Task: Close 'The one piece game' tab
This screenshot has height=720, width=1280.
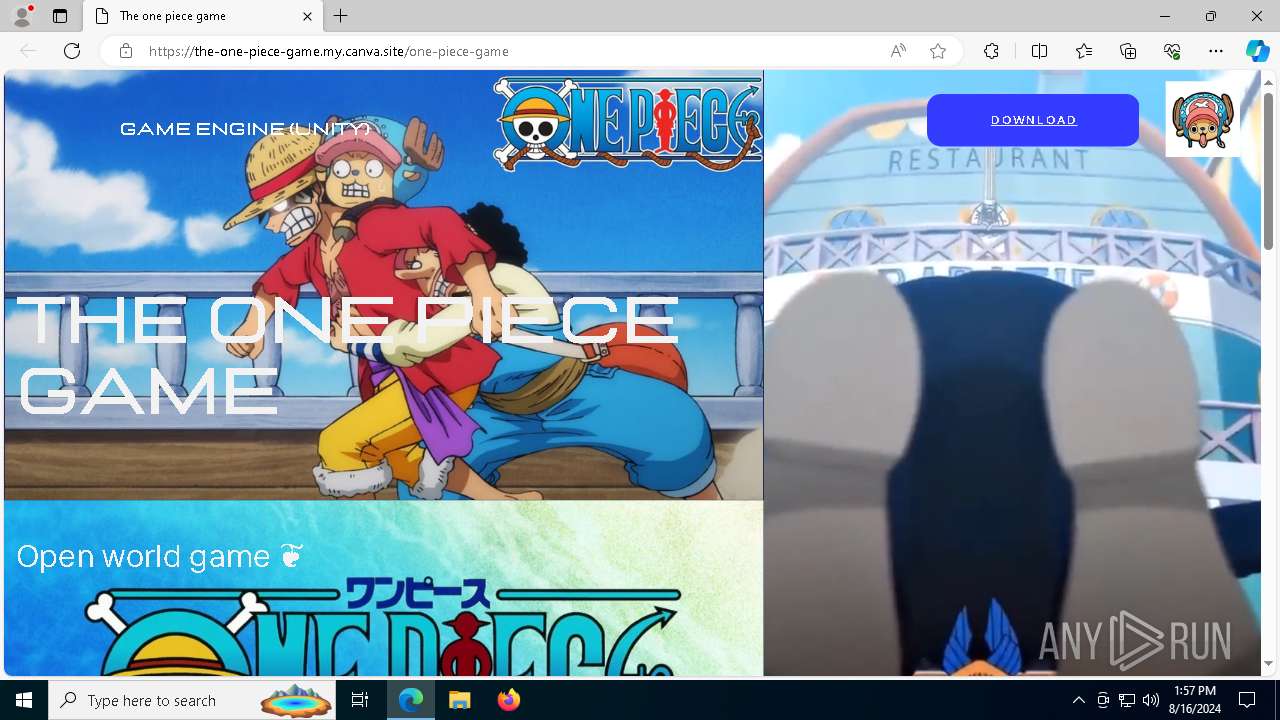Action: (307, 16)
